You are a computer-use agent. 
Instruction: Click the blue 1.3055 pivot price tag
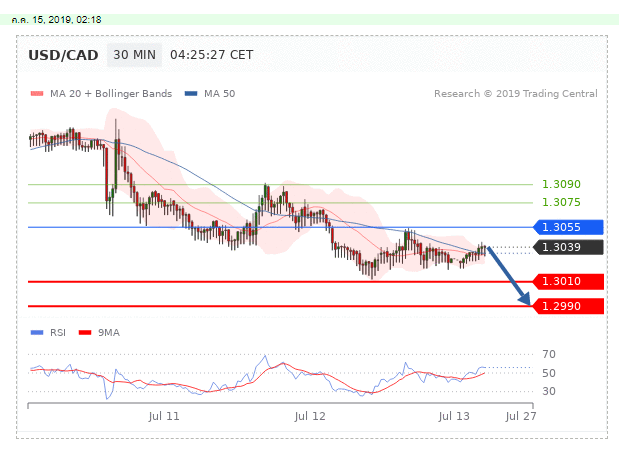568,227
